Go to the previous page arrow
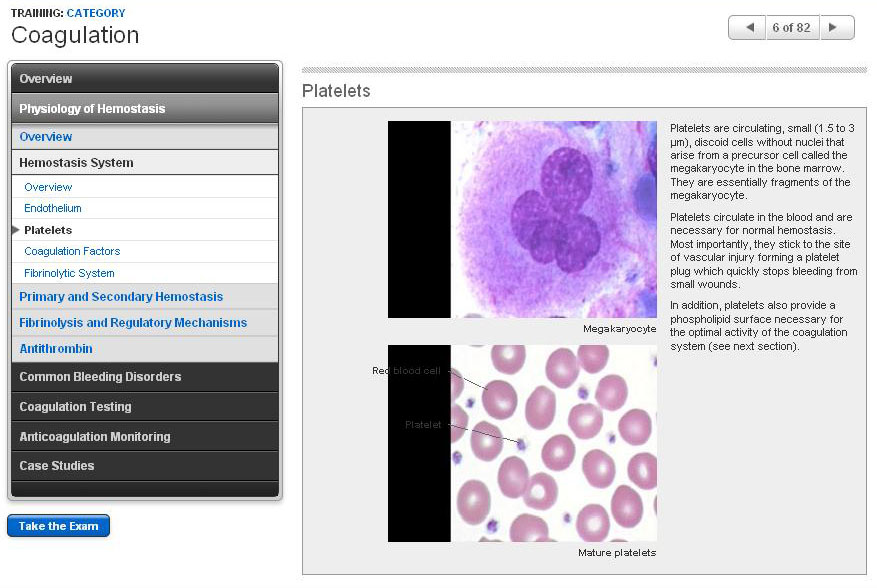877x588 pixels. click(x=746, y=28)
